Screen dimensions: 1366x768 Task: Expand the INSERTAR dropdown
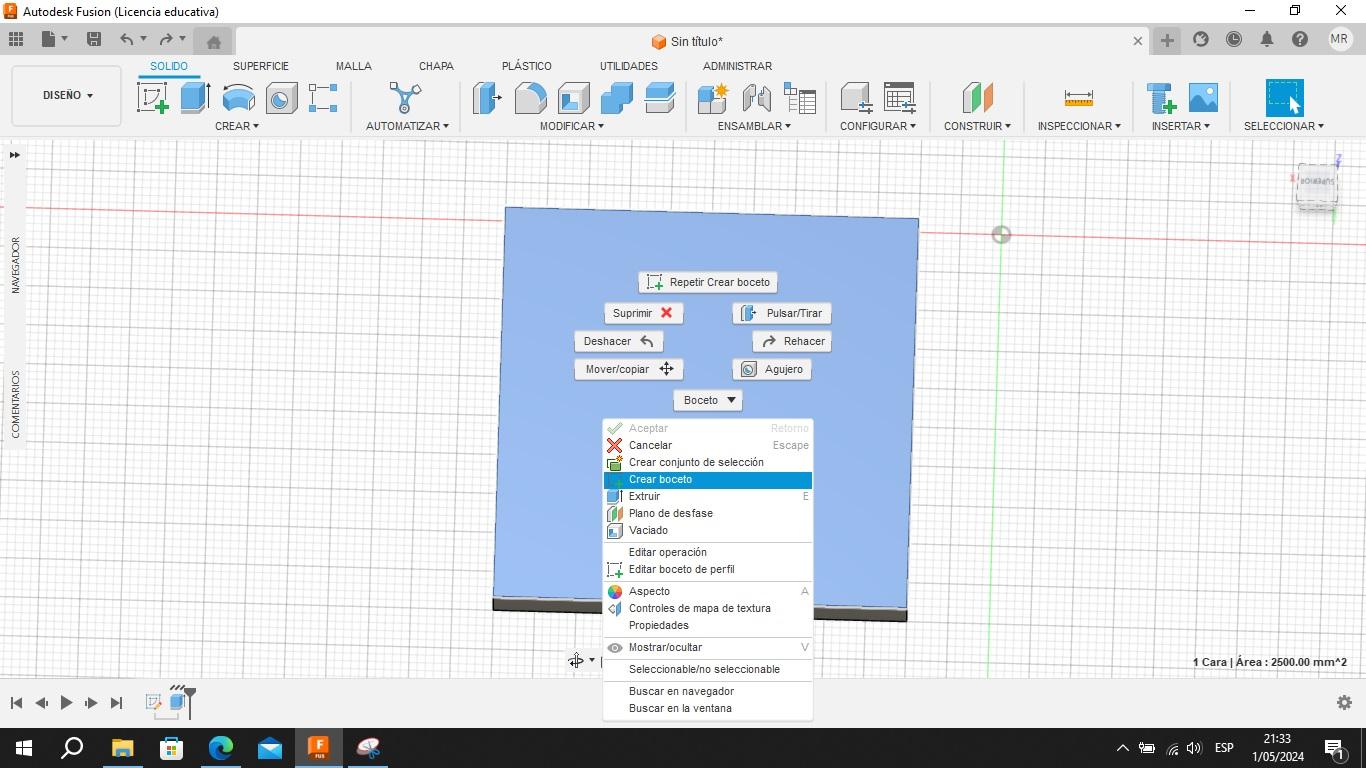(x=1180, y=126)
